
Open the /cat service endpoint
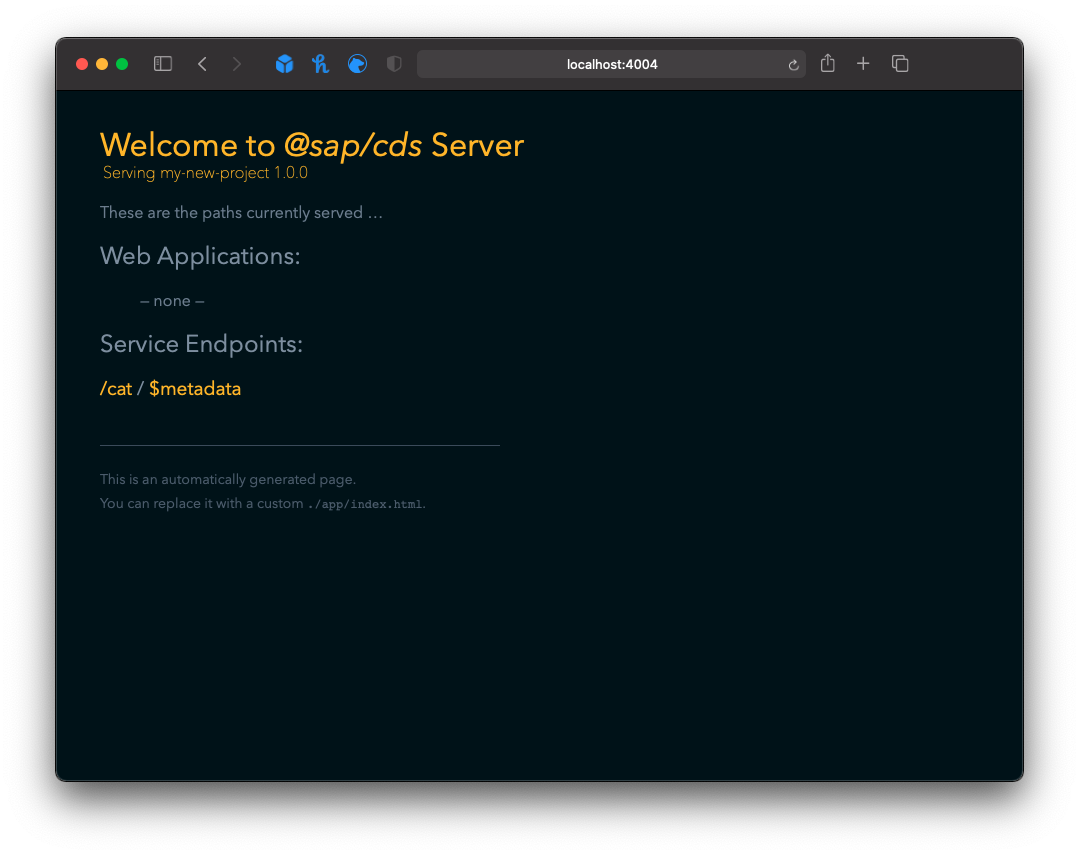(x=116, y=389)
